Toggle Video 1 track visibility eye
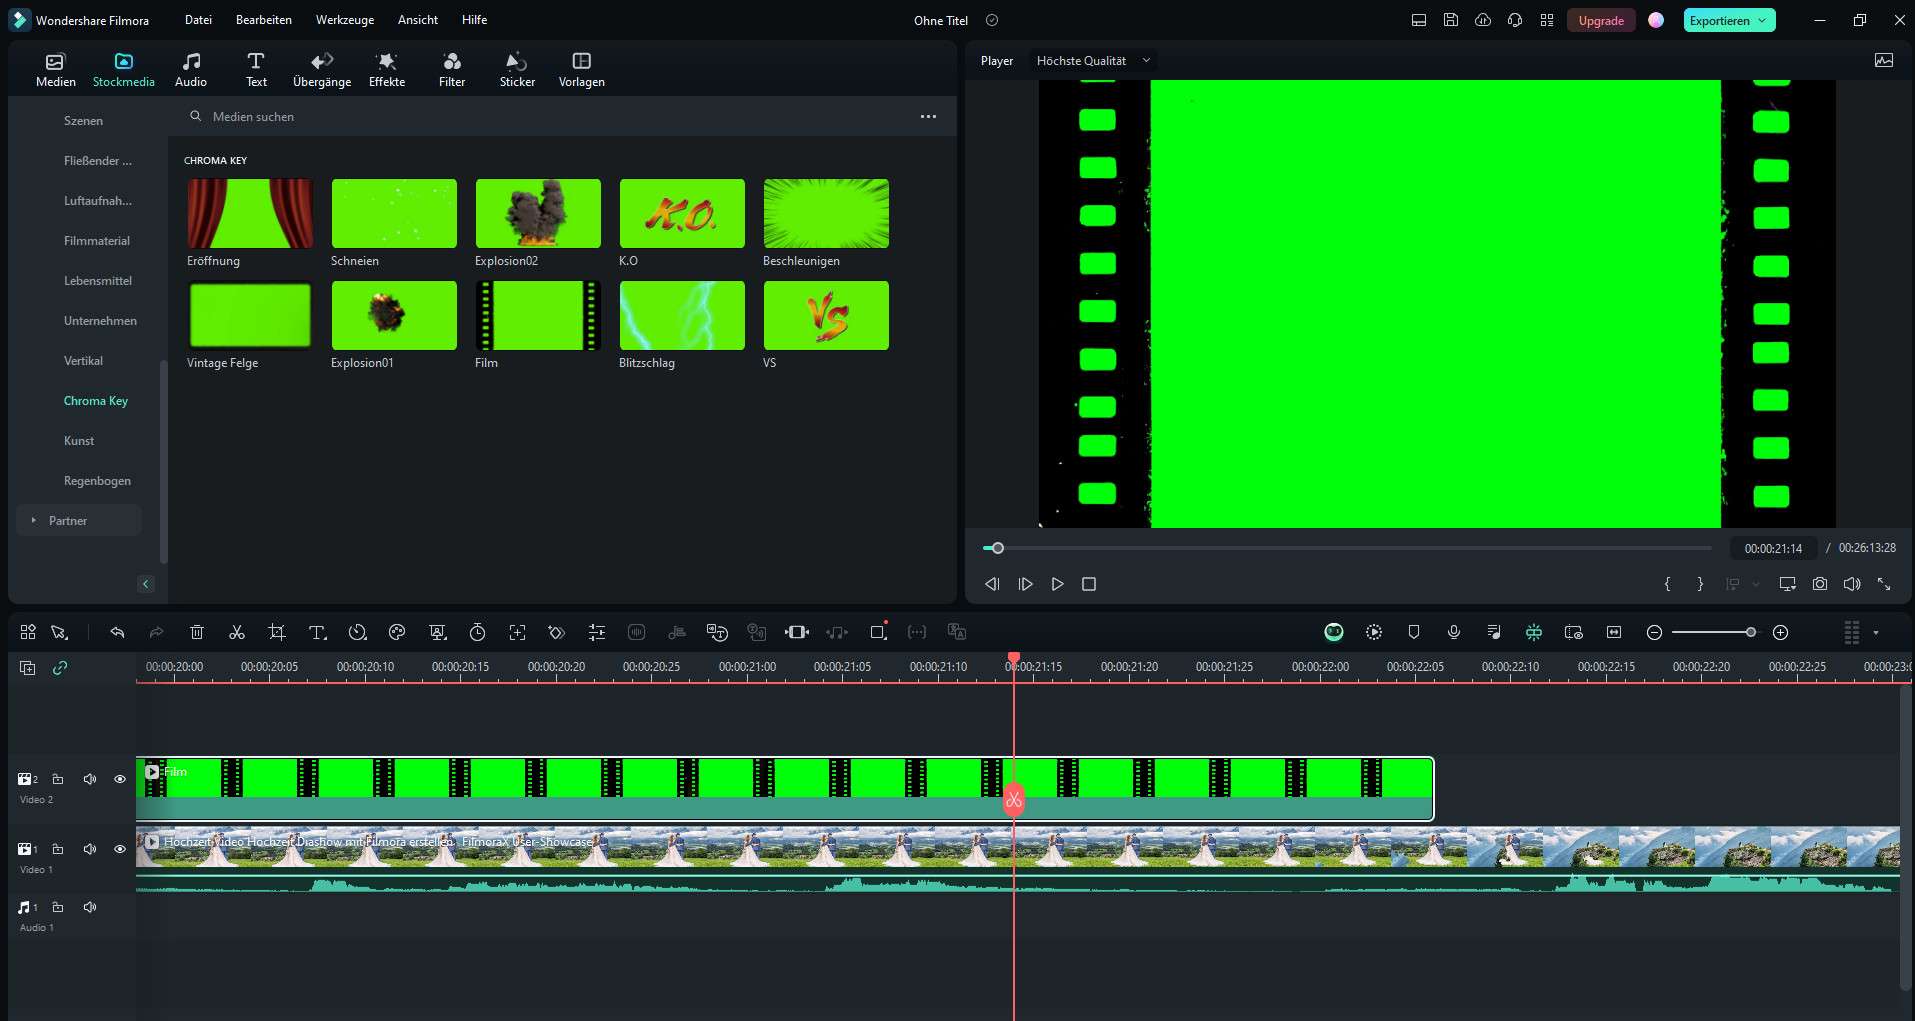This screenshot has width=1915, height=1021. click(x=120, y=849)
